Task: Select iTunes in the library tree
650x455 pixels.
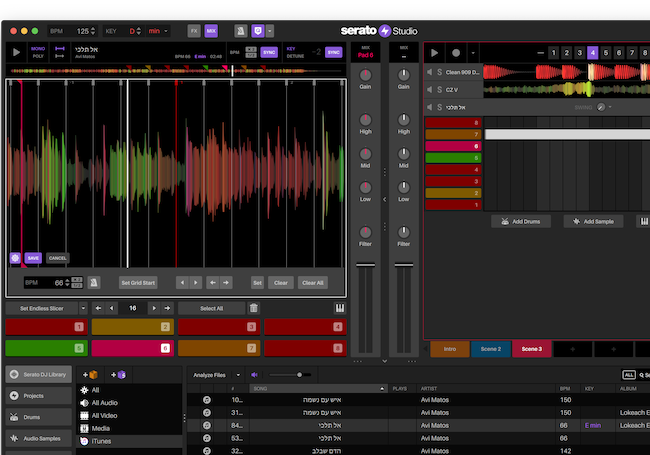Action: coord(129,441)
